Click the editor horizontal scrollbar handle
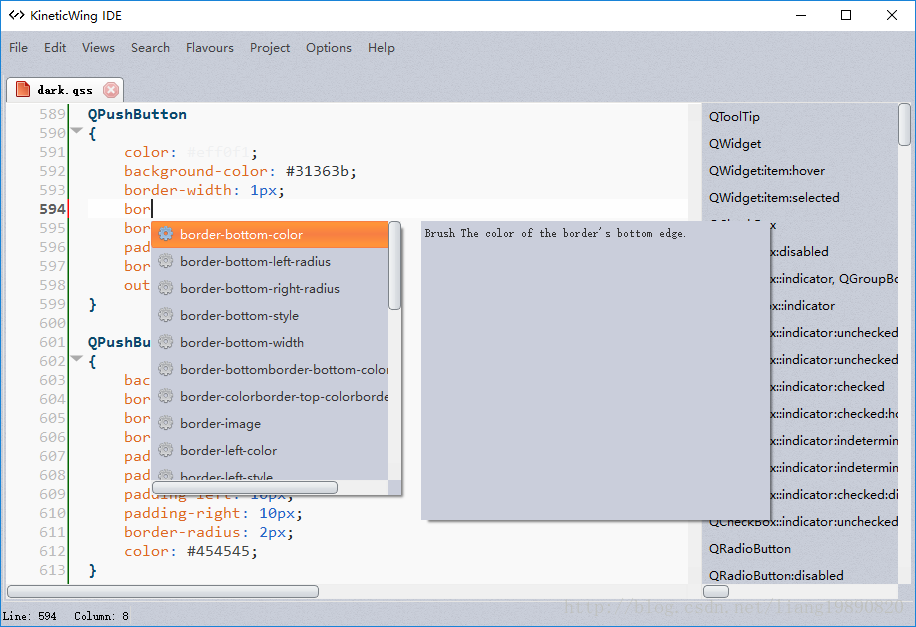 [163, 591]
